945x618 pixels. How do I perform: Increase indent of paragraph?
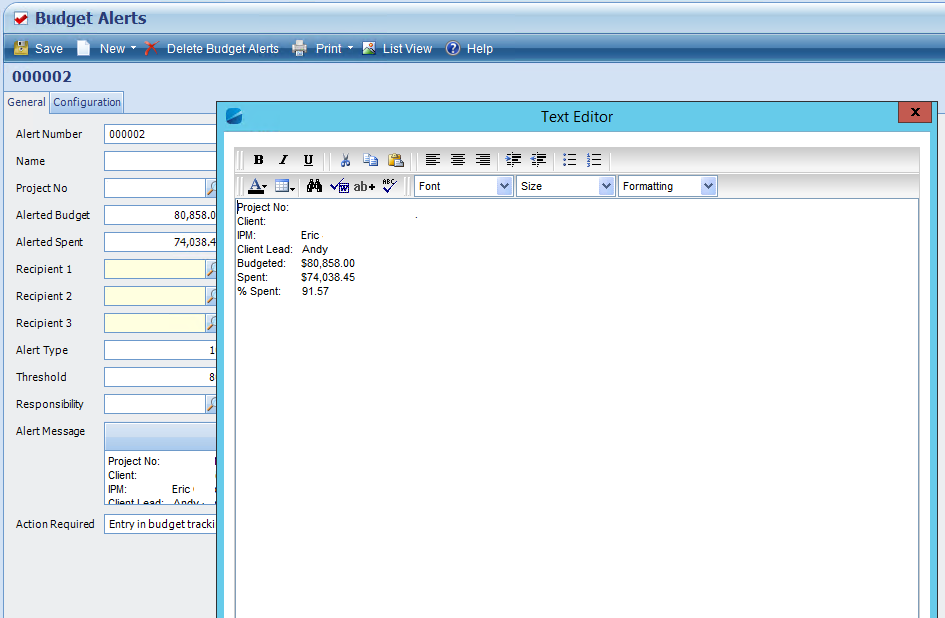[513, 160]
